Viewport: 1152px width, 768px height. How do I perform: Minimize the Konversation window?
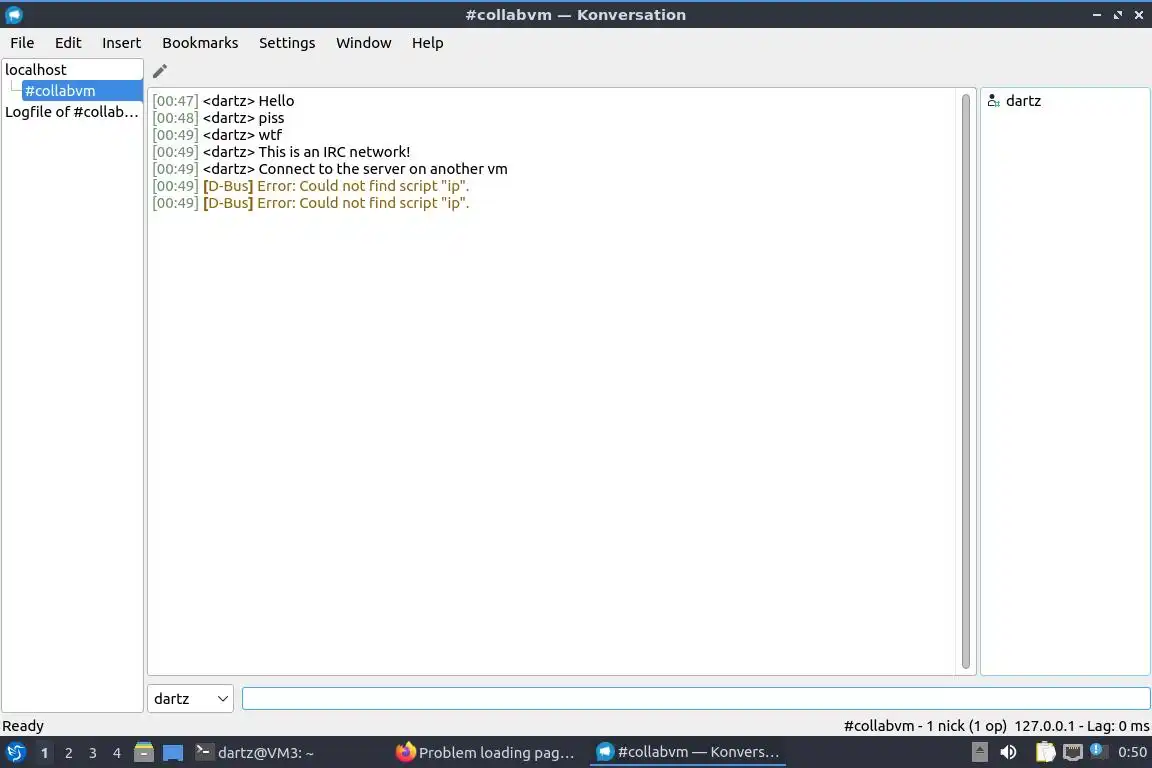click(x=1097, y=15)
